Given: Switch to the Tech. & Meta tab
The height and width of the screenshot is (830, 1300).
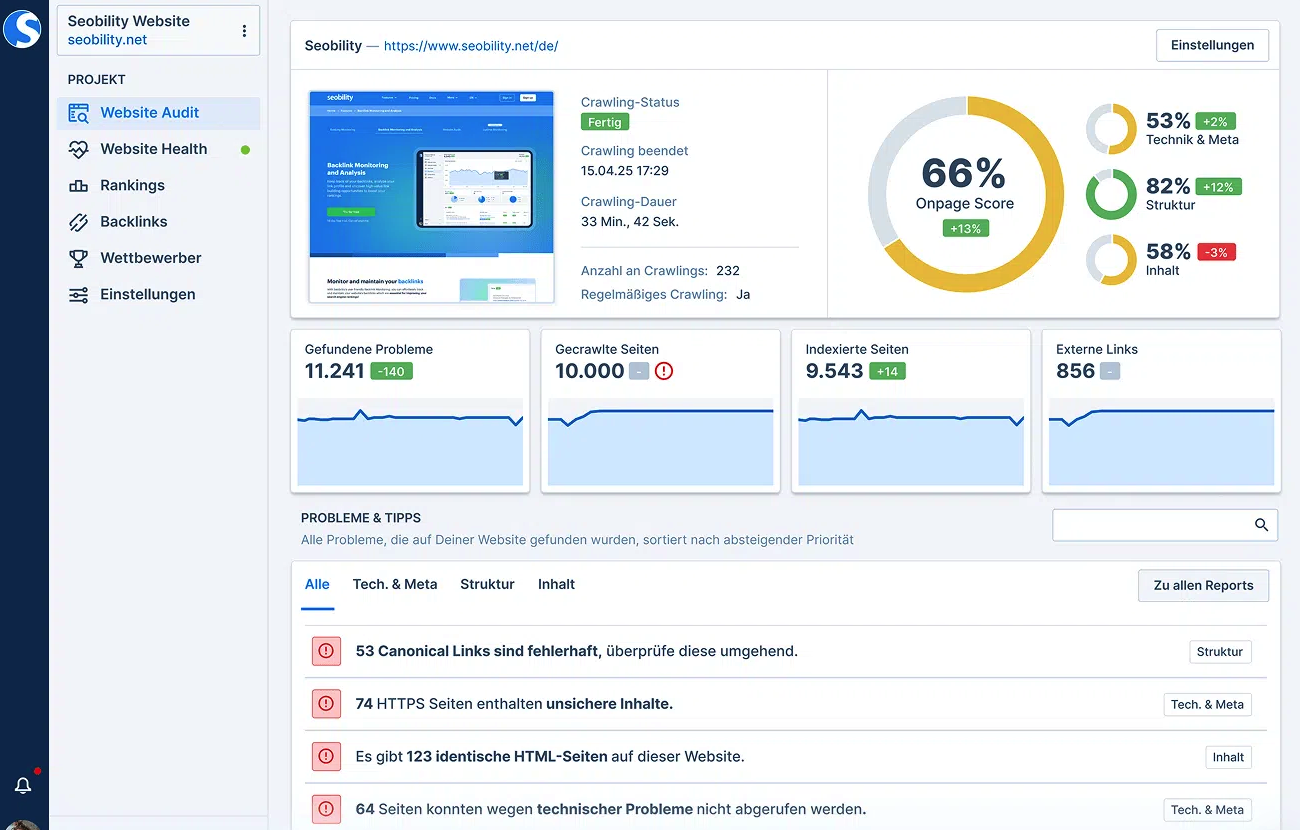Looking at the screenshot, I should pyautogui.click(x=395, y=584).
